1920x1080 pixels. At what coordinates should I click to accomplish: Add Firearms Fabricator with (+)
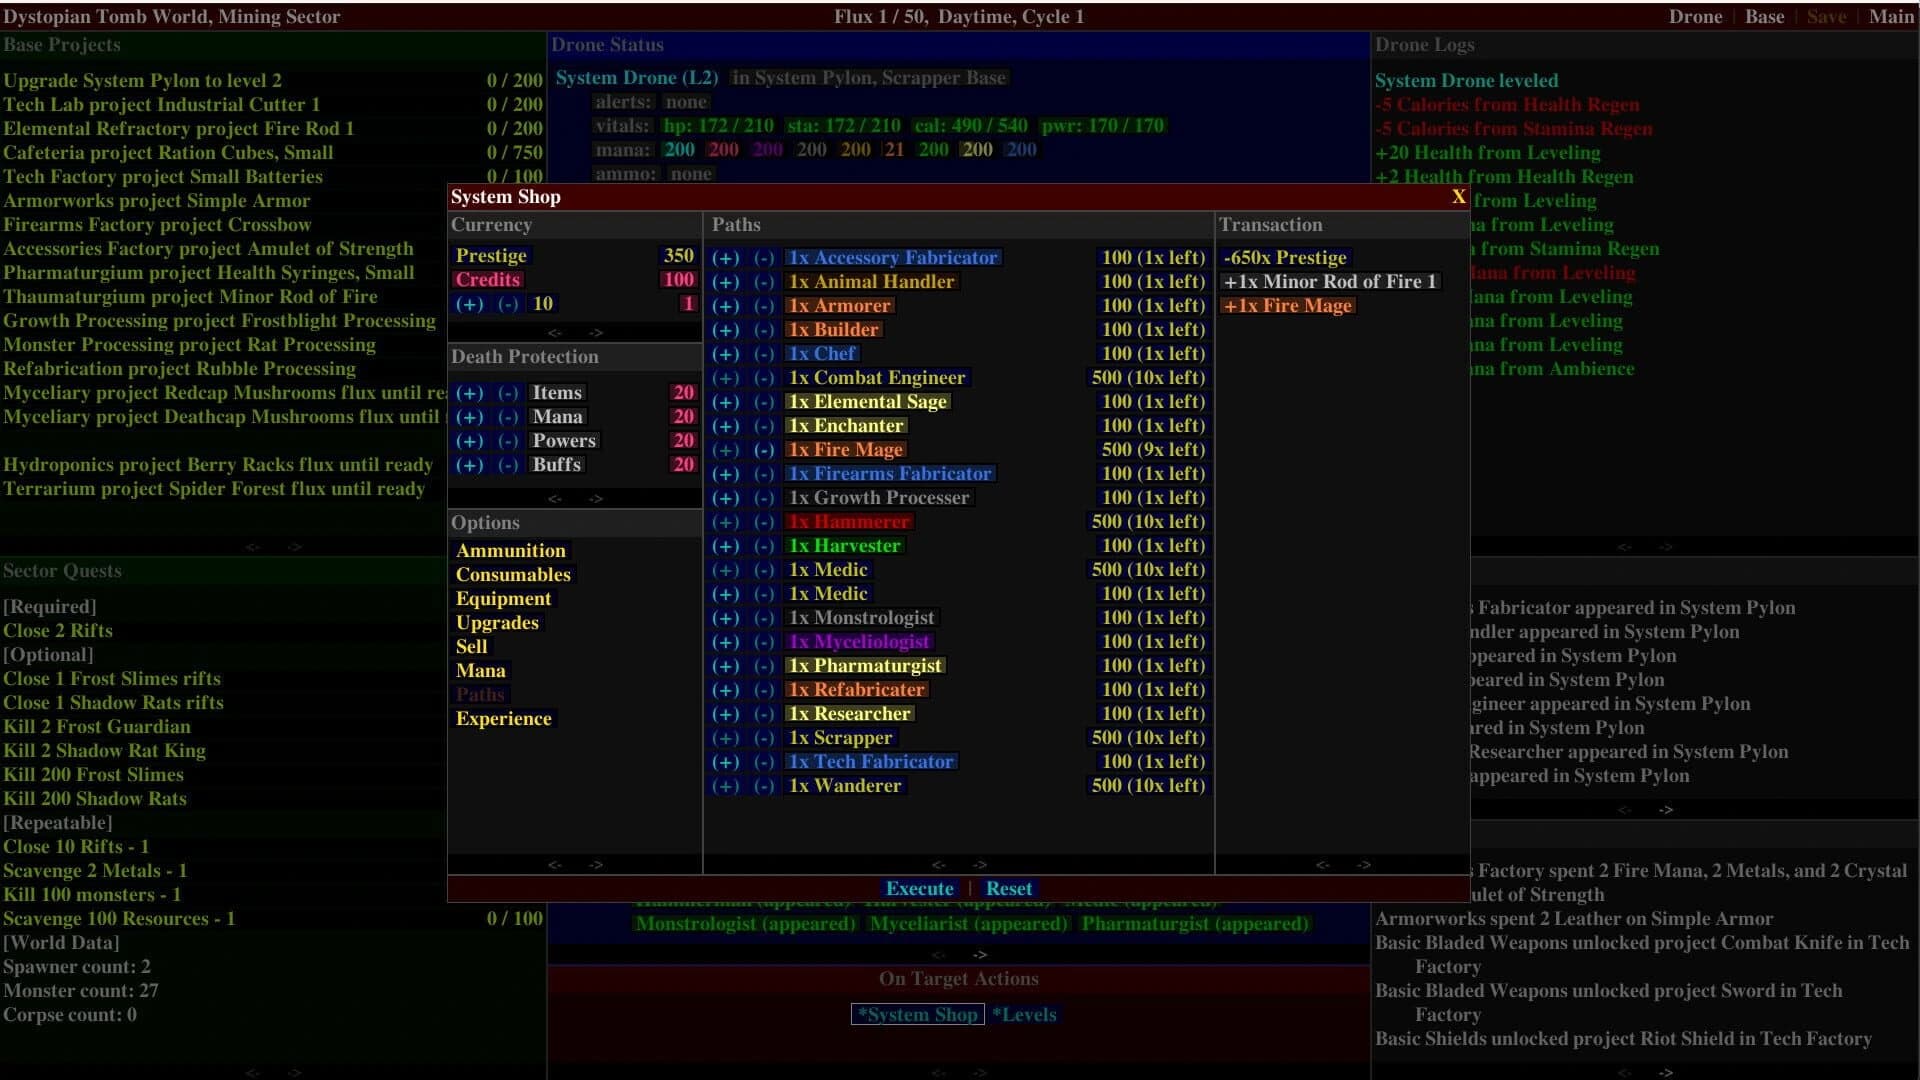(x=726, y=474)
